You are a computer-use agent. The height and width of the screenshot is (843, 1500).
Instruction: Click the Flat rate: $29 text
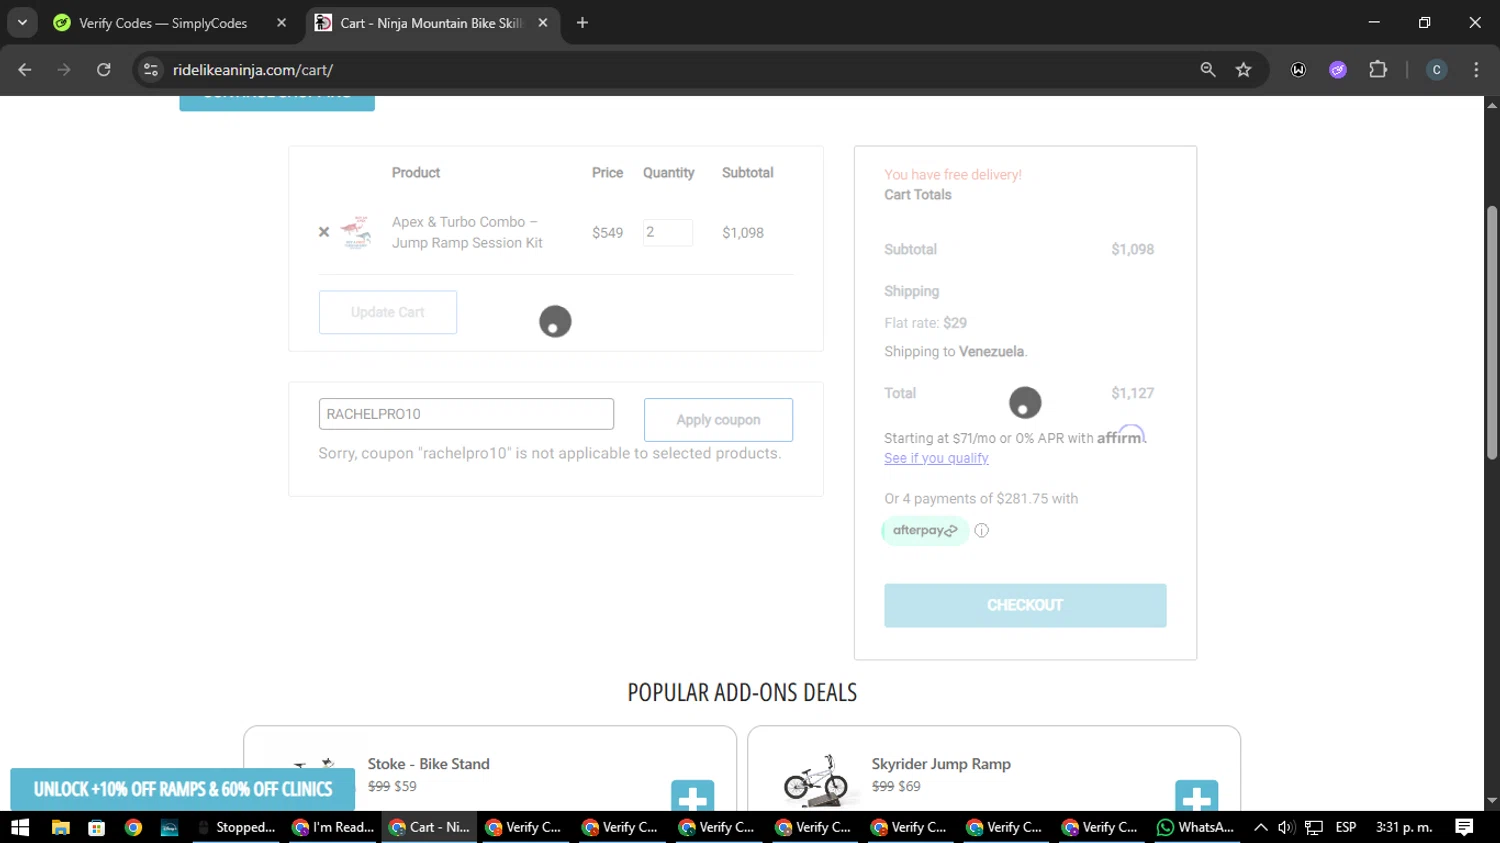pos(925,323)
